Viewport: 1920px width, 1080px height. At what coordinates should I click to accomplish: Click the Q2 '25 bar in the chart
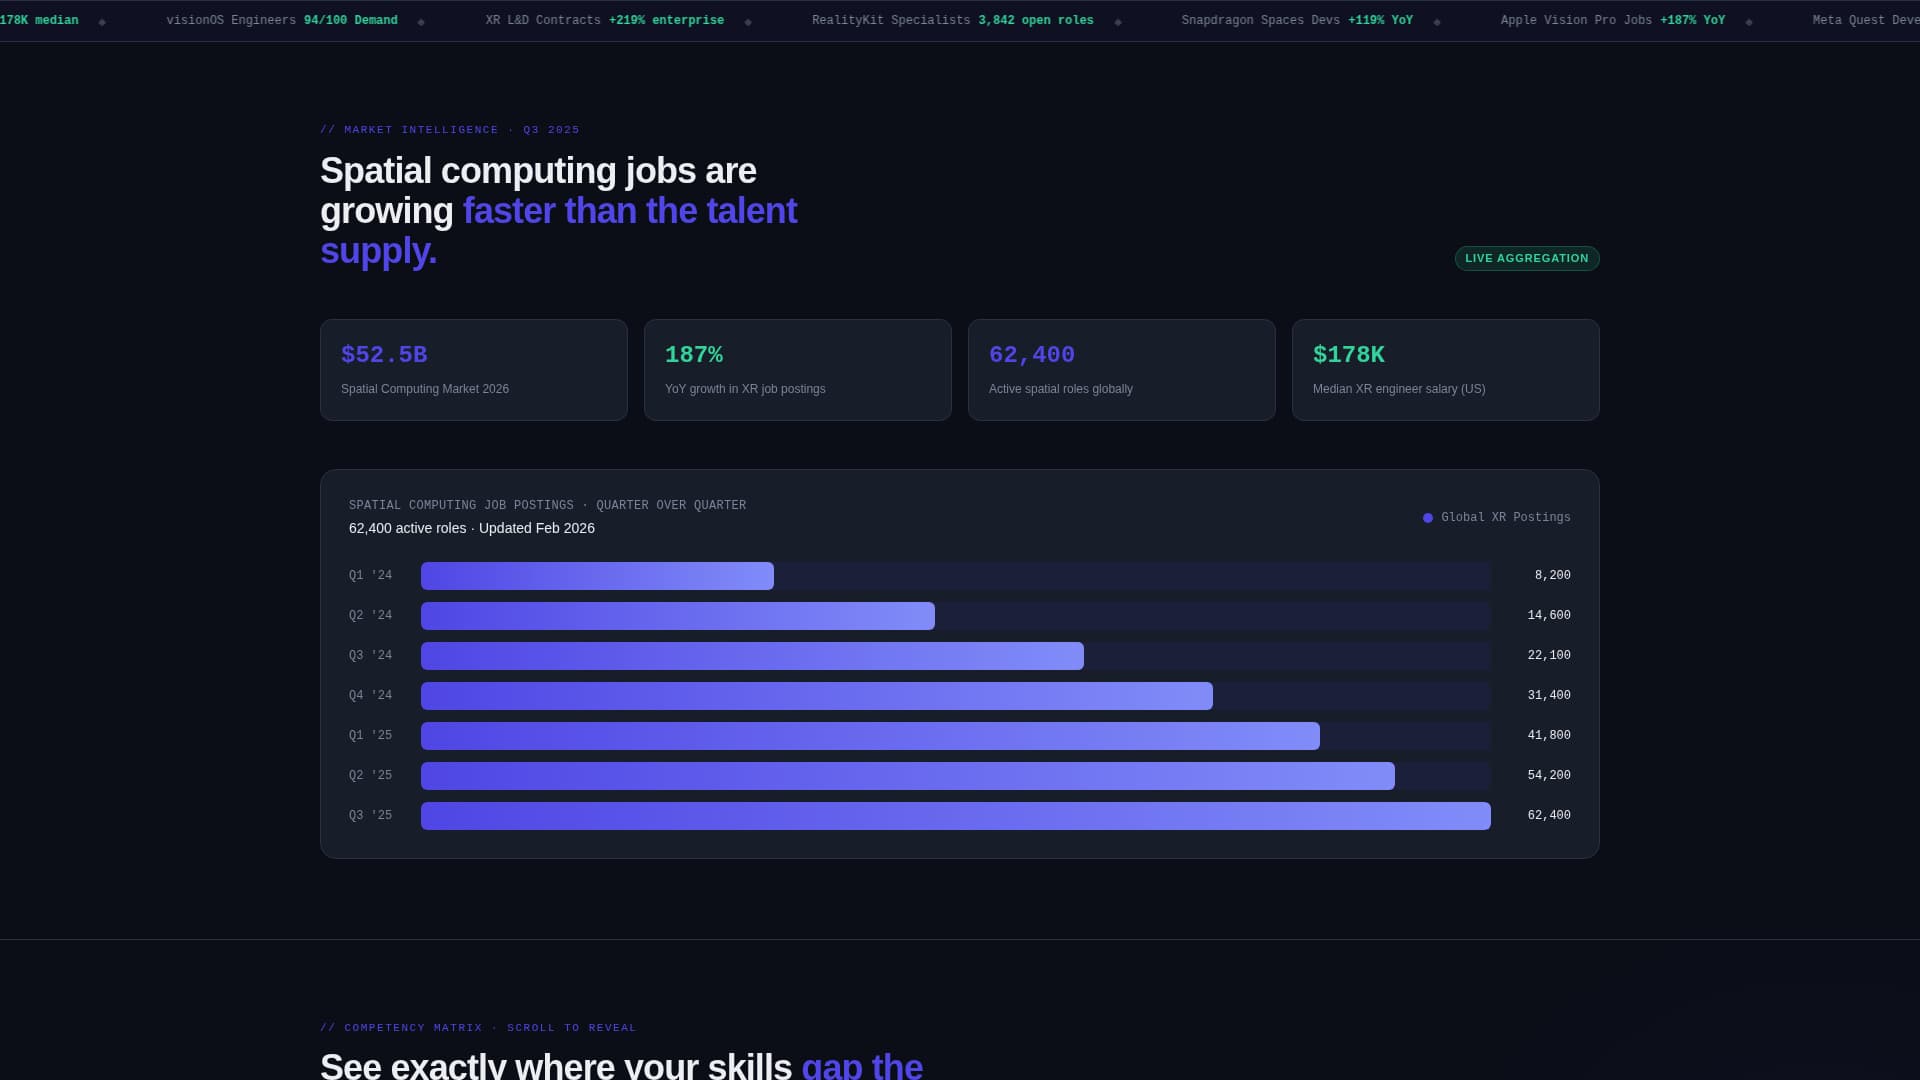coord(908,776)
